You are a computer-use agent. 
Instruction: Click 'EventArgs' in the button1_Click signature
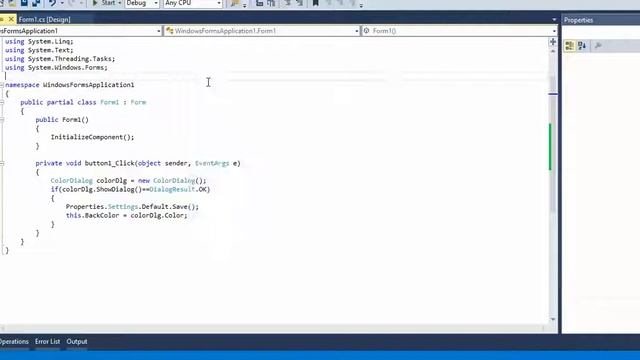pos(212,163)
